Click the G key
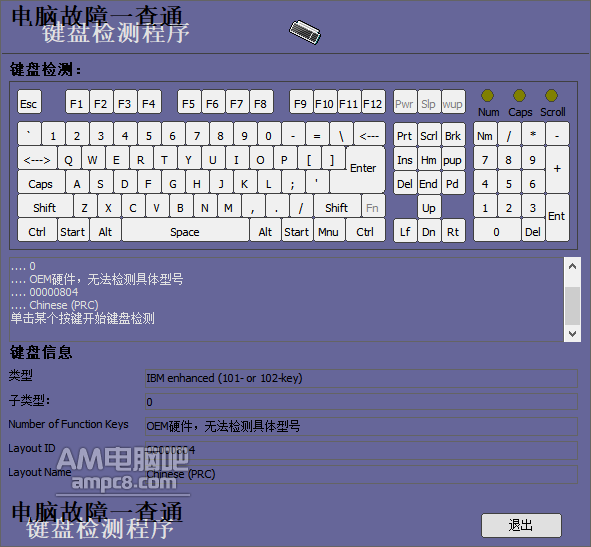Image resolution: width=591 pixels, height=547 pixels. point(173,182)
